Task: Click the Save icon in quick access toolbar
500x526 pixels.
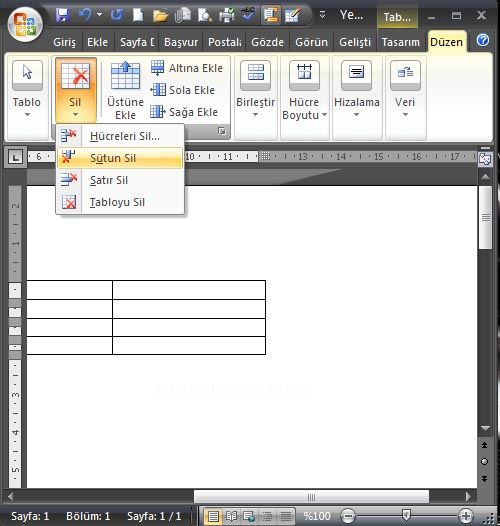Action: pos(62,15)
